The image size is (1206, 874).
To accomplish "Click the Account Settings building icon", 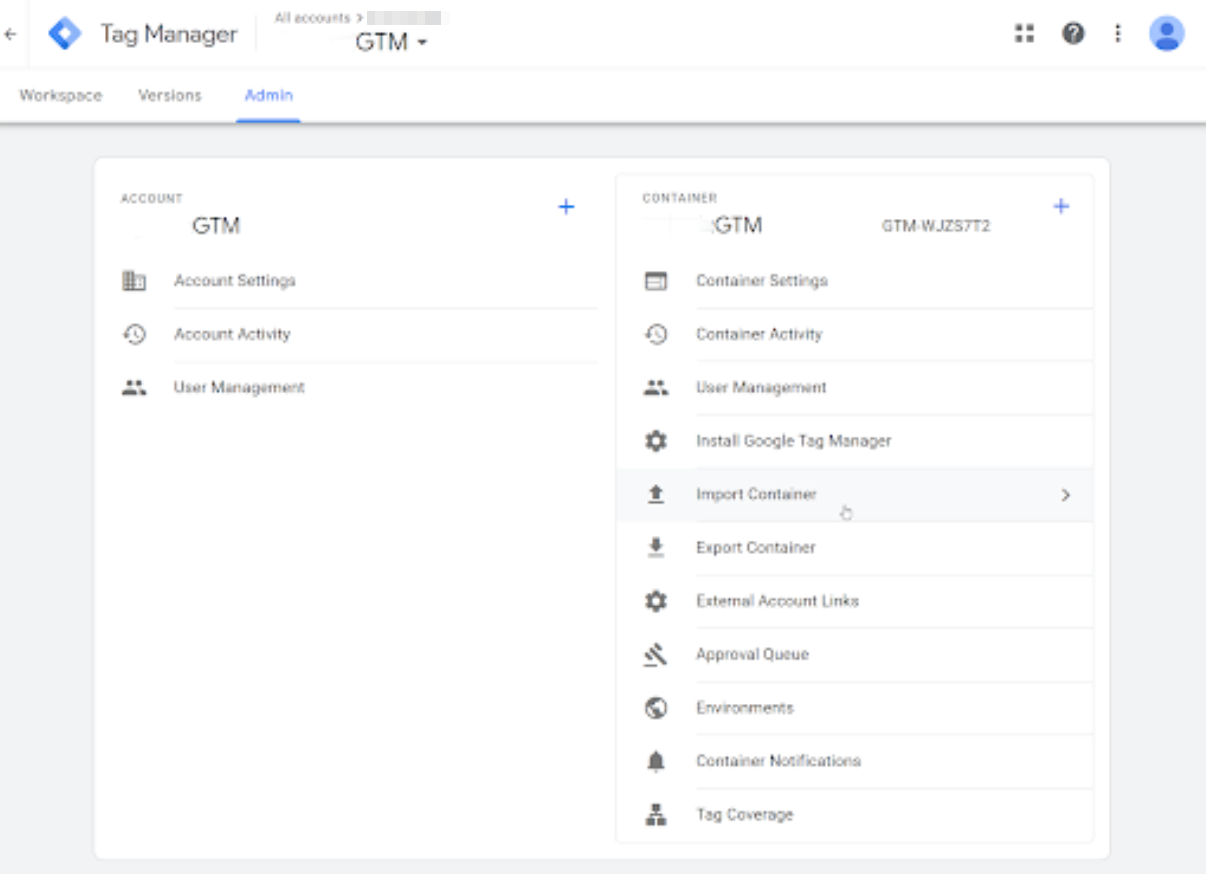I will click(x=134, y=281).
